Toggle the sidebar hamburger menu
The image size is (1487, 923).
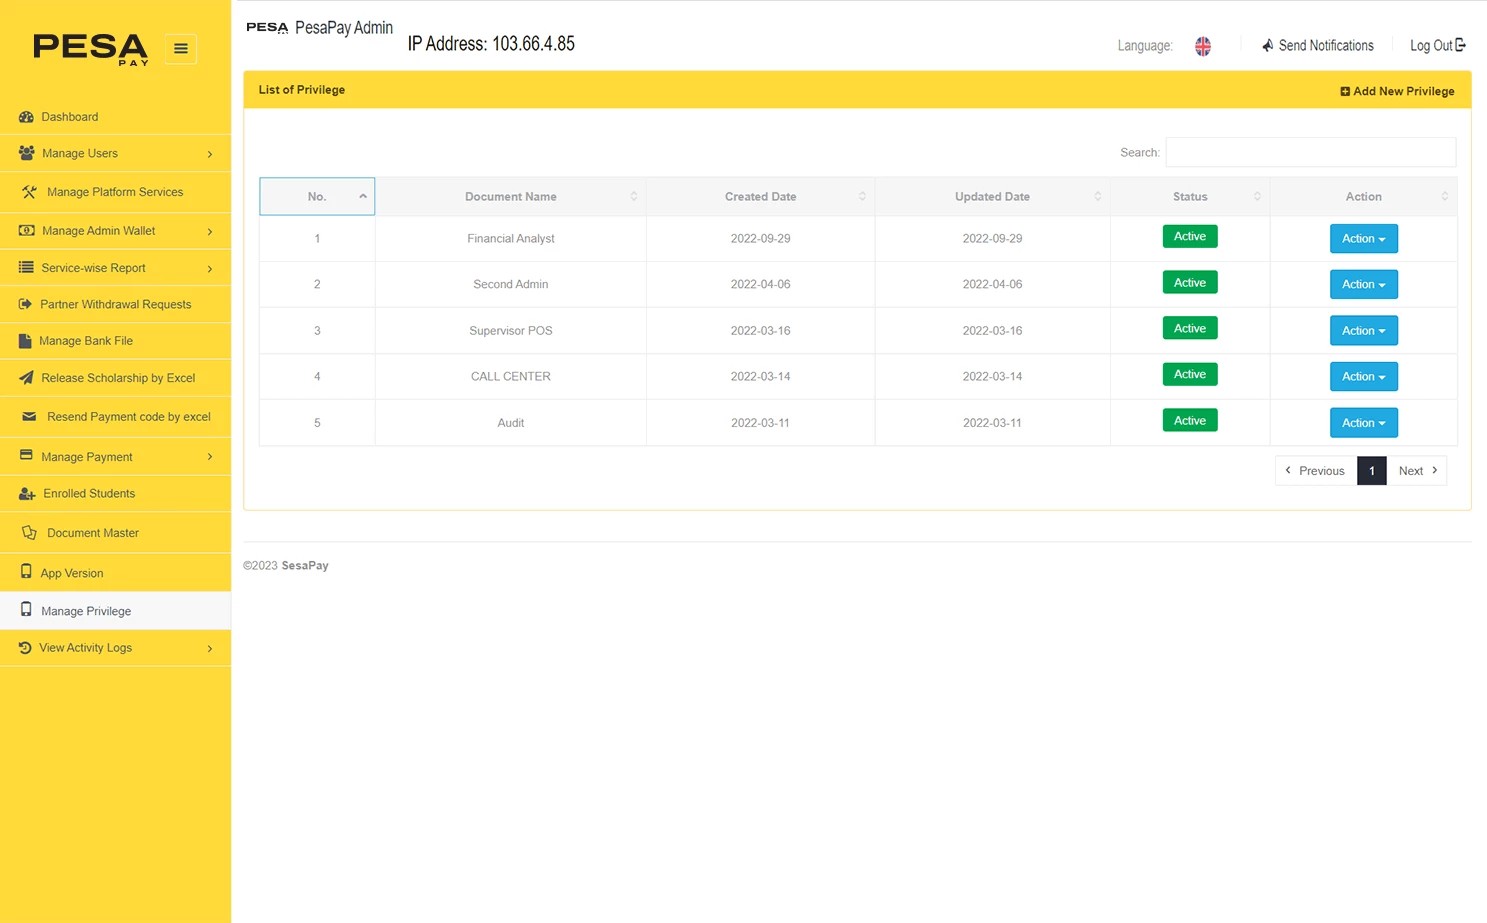[x=180, y=48]
